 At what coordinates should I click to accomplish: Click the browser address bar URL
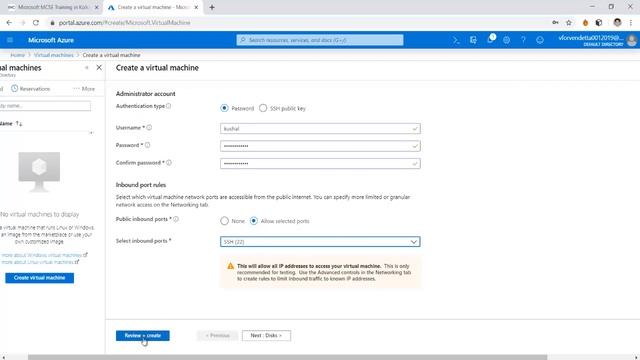click(124, 23)
